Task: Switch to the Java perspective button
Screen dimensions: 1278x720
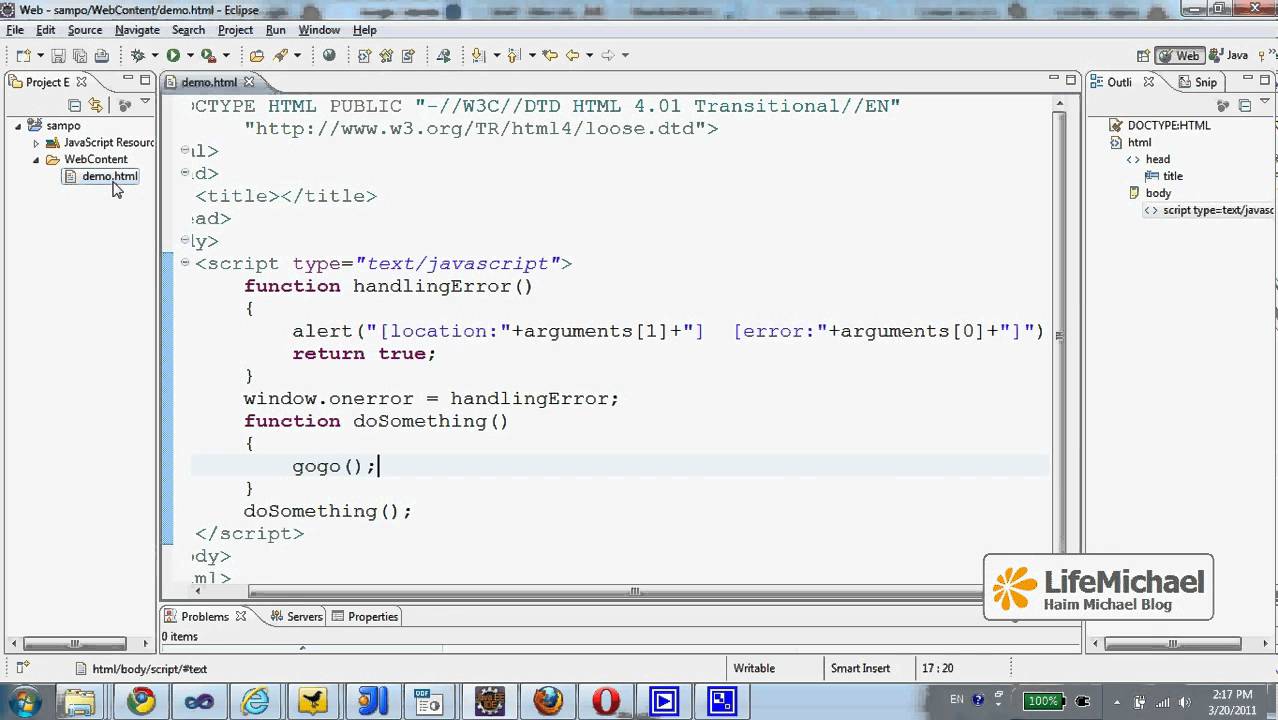Action: pos(1229,56)
